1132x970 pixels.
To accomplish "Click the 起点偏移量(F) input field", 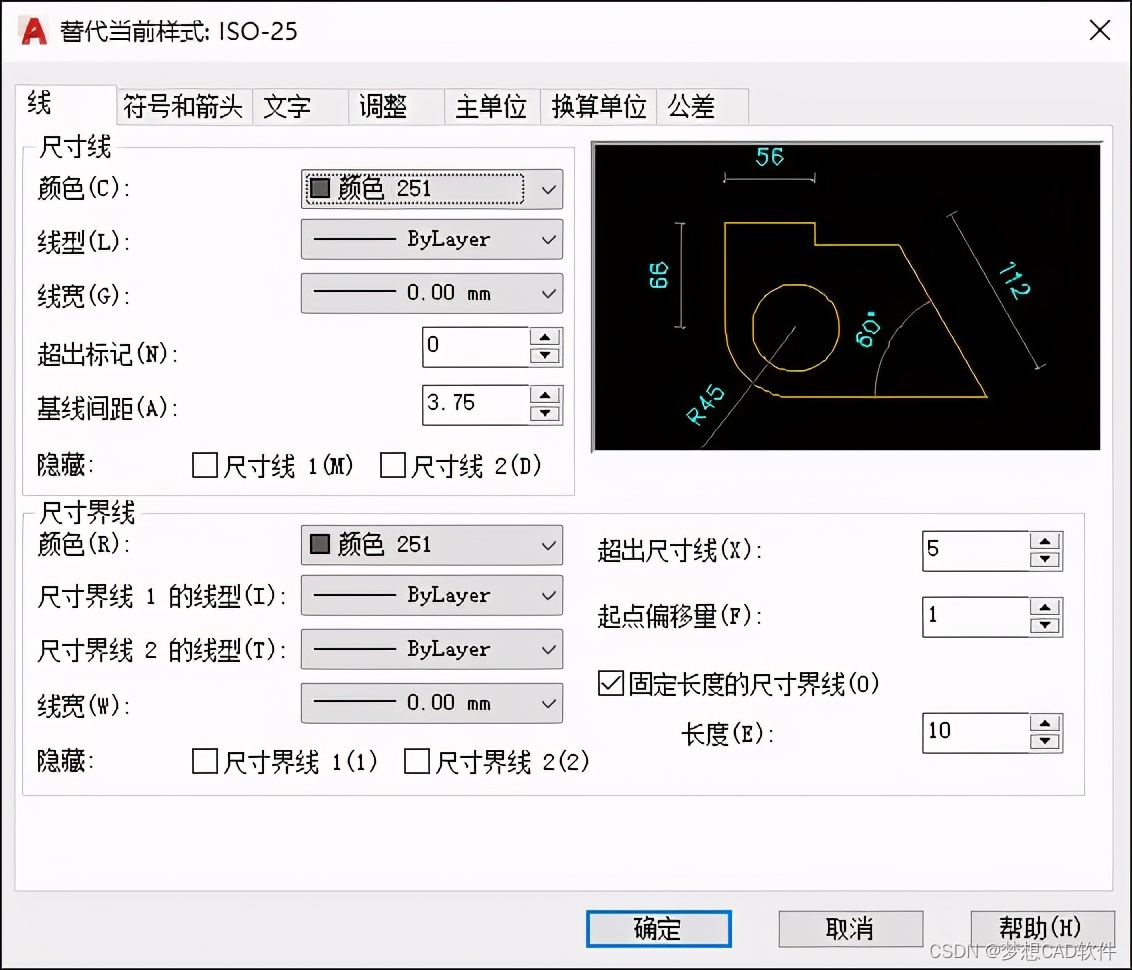I will pos(976,616).
